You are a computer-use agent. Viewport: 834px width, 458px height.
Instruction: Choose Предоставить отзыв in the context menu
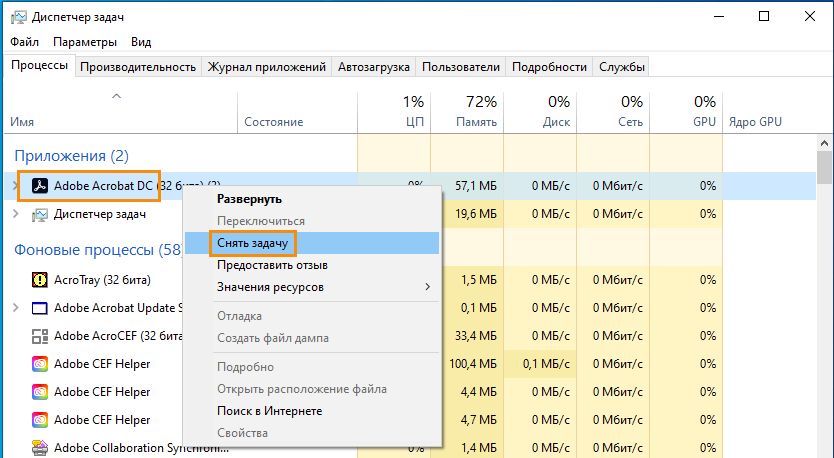[312, 265]
